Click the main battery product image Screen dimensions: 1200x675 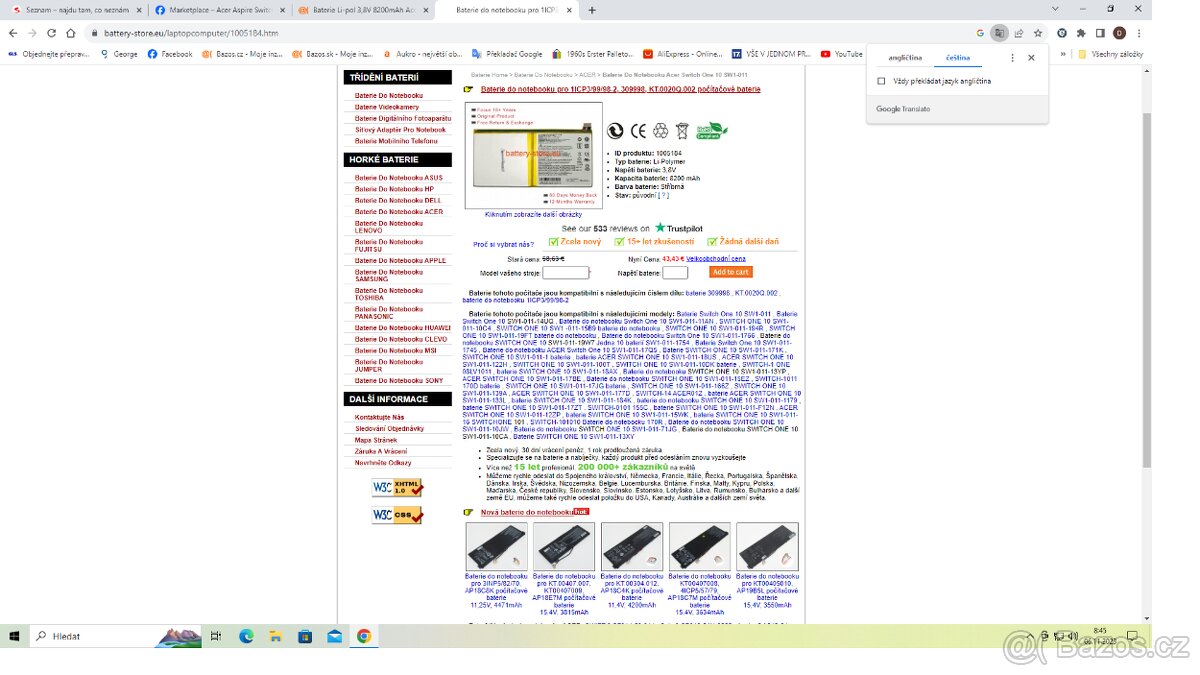534,154
